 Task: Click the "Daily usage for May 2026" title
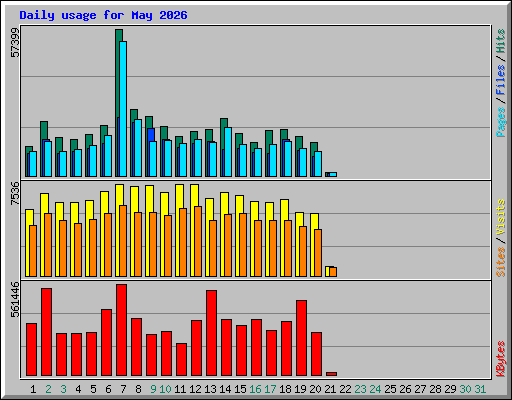tap(103, 15)
